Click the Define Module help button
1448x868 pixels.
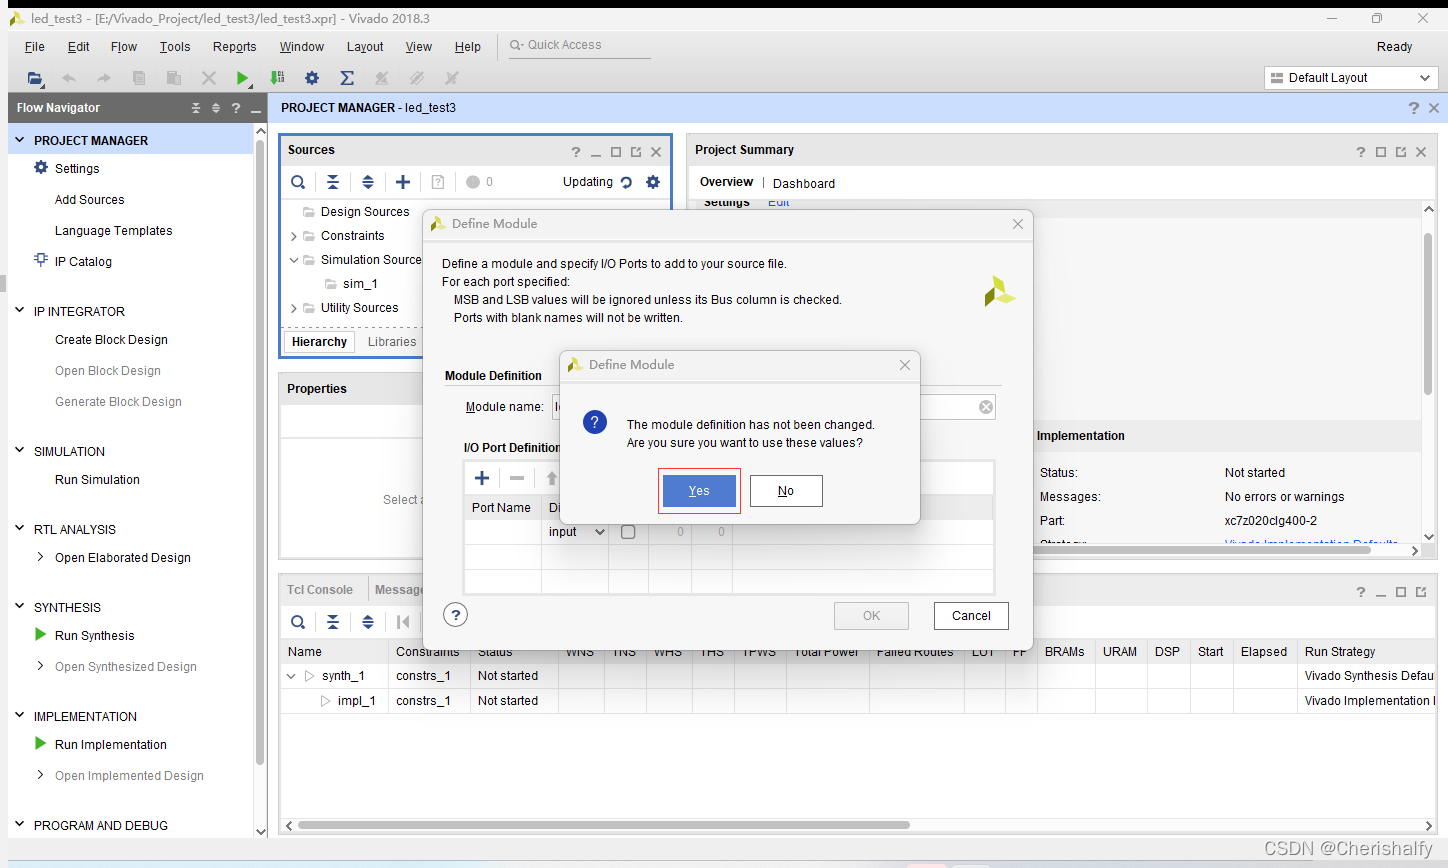tap(456, 615)
